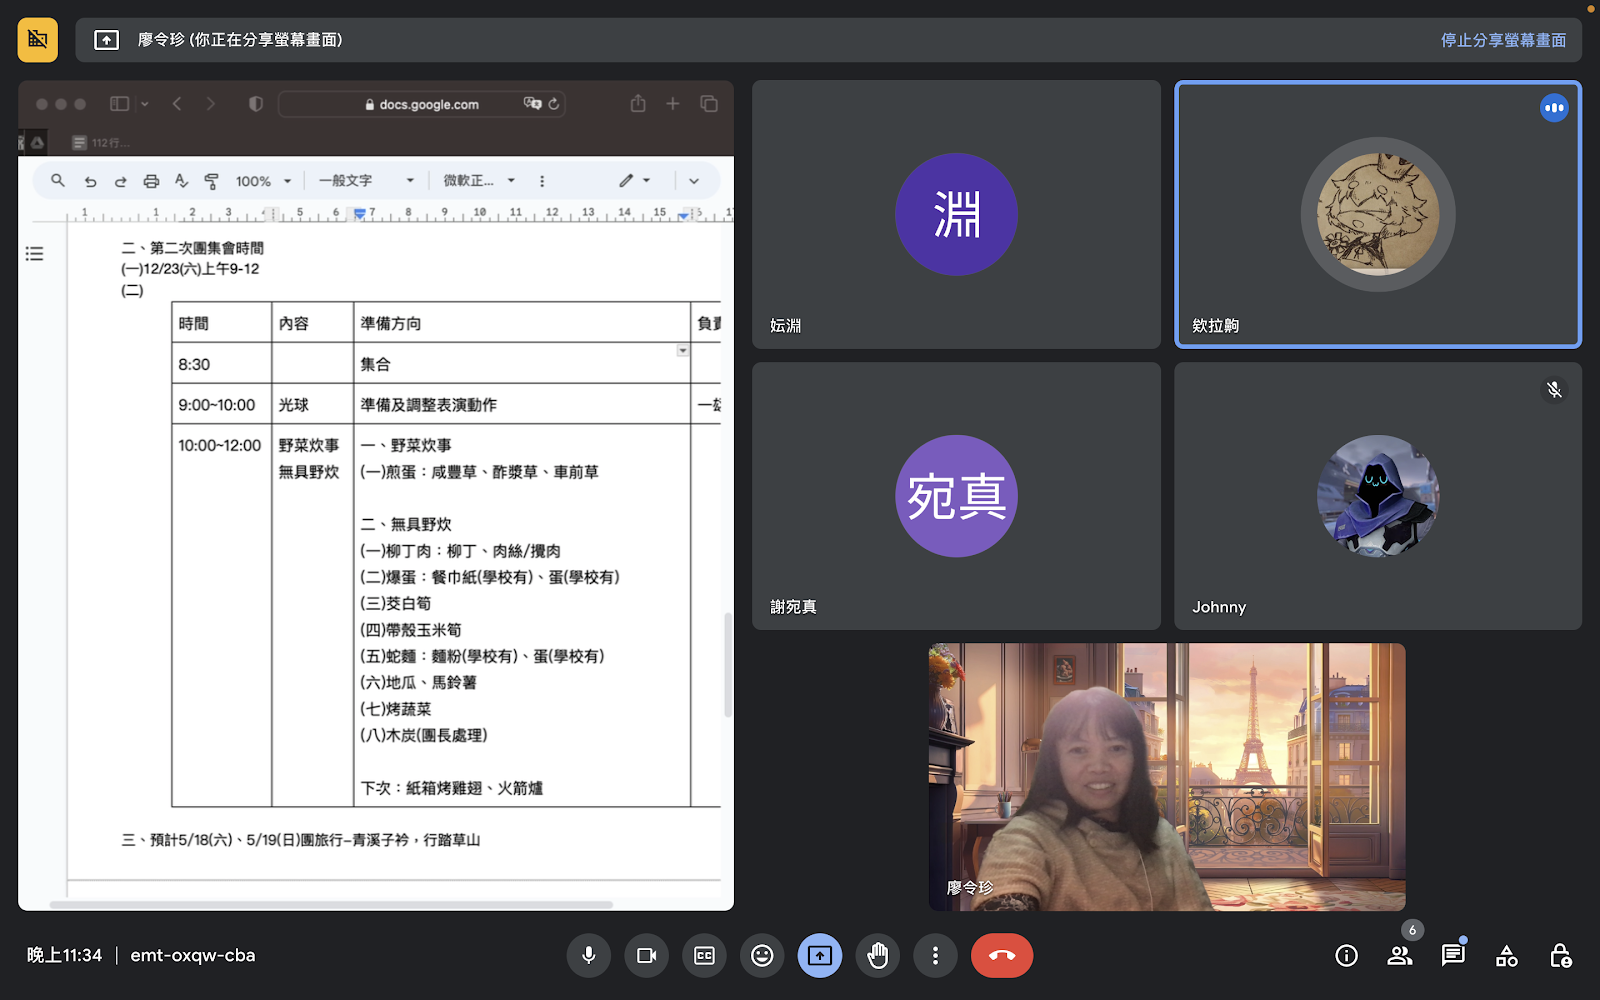Click the browser sidebar toggle icon
Image resolution: width=1600 pixels, height=1000 pixels.
coord(119,104)
